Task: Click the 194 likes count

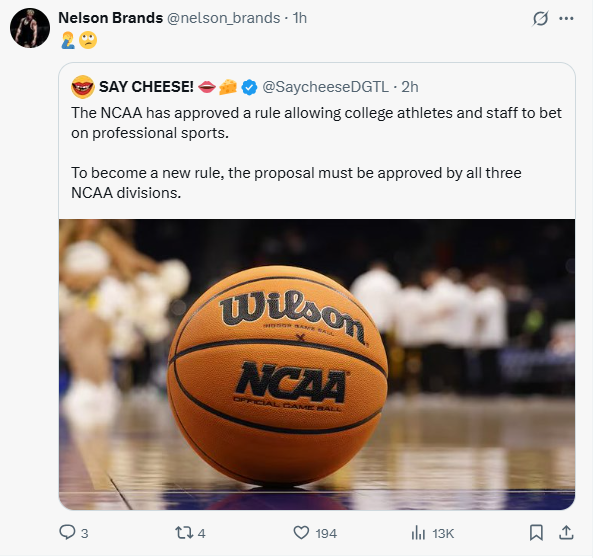Action: pyautogui.click(x=326, y=533)
